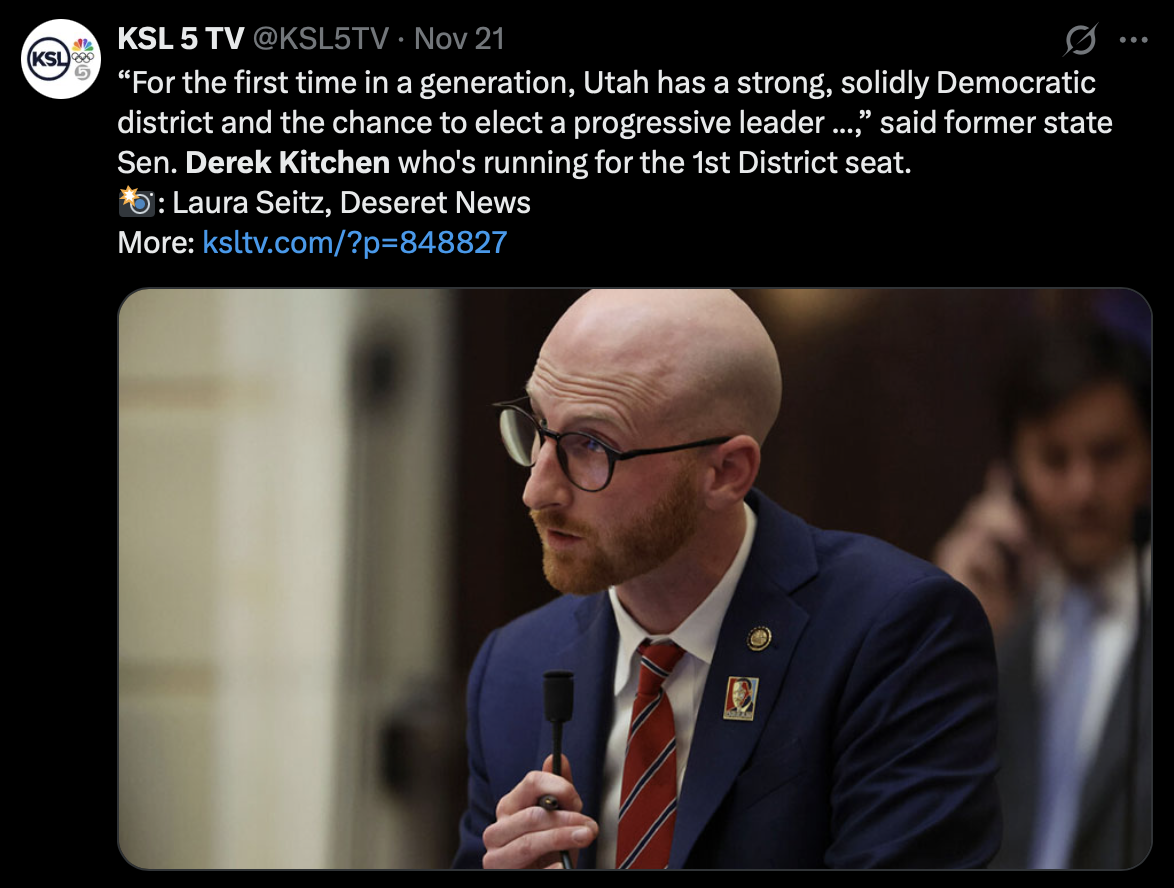Click the "More:" label text

pyautogui.click(x=156, y=243)
